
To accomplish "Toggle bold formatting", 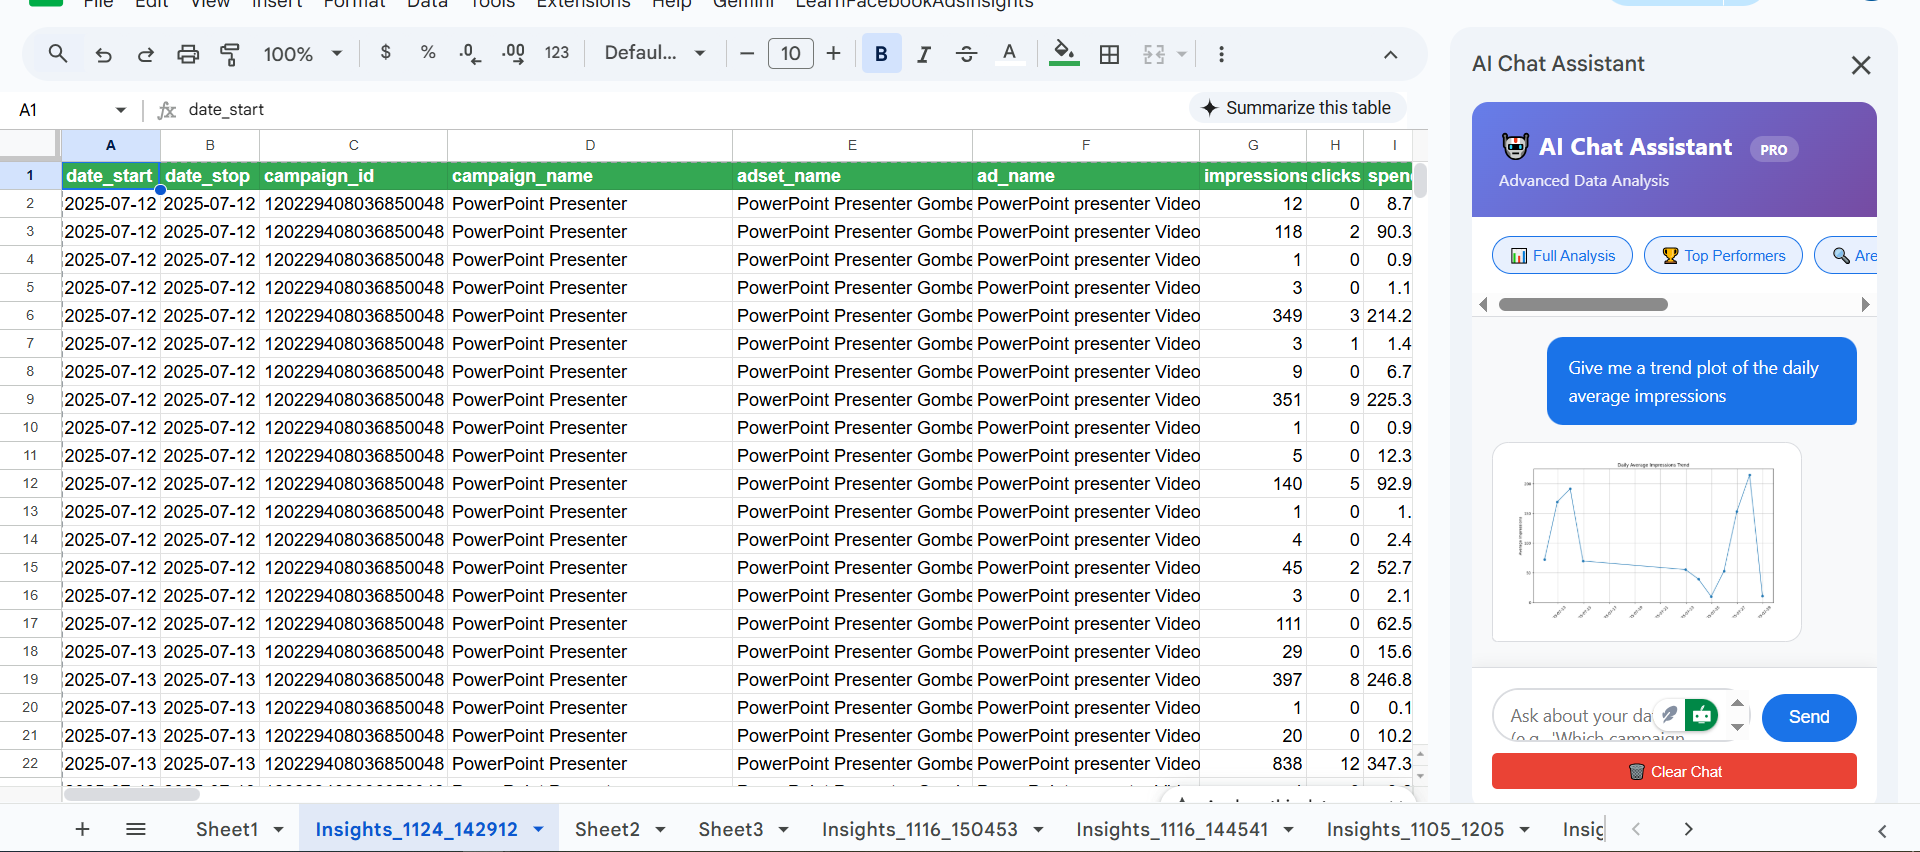I will tap(881, 54).
